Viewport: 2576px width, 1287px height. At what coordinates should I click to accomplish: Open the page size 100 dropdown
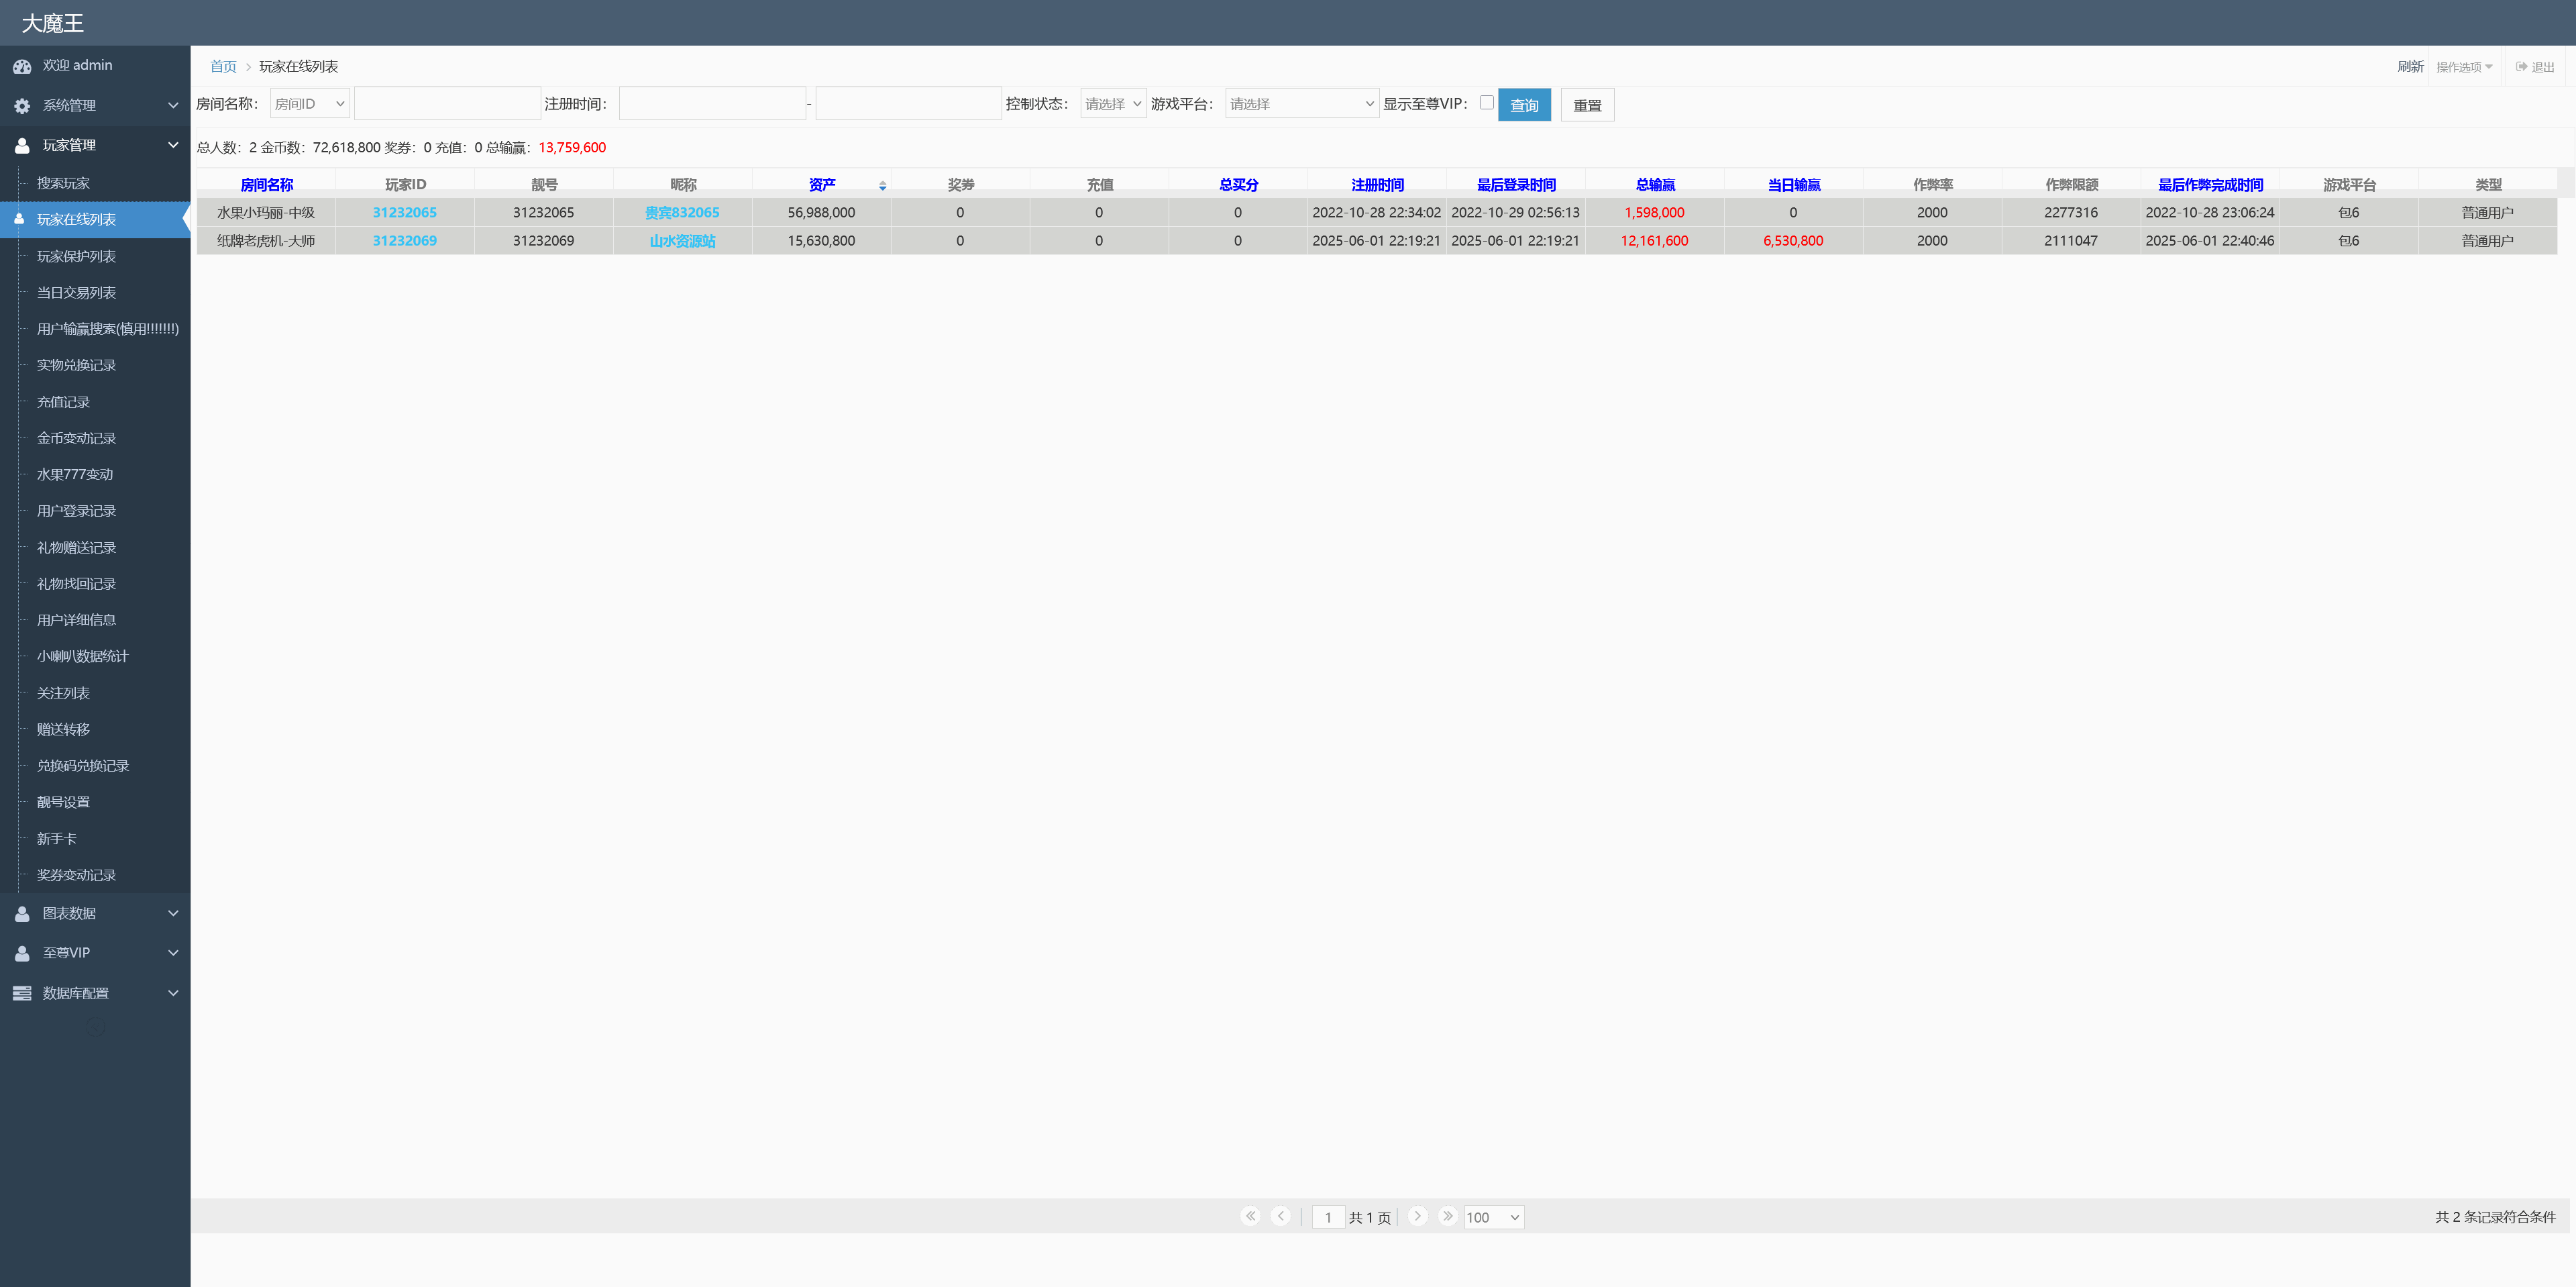[1493, 1217]
